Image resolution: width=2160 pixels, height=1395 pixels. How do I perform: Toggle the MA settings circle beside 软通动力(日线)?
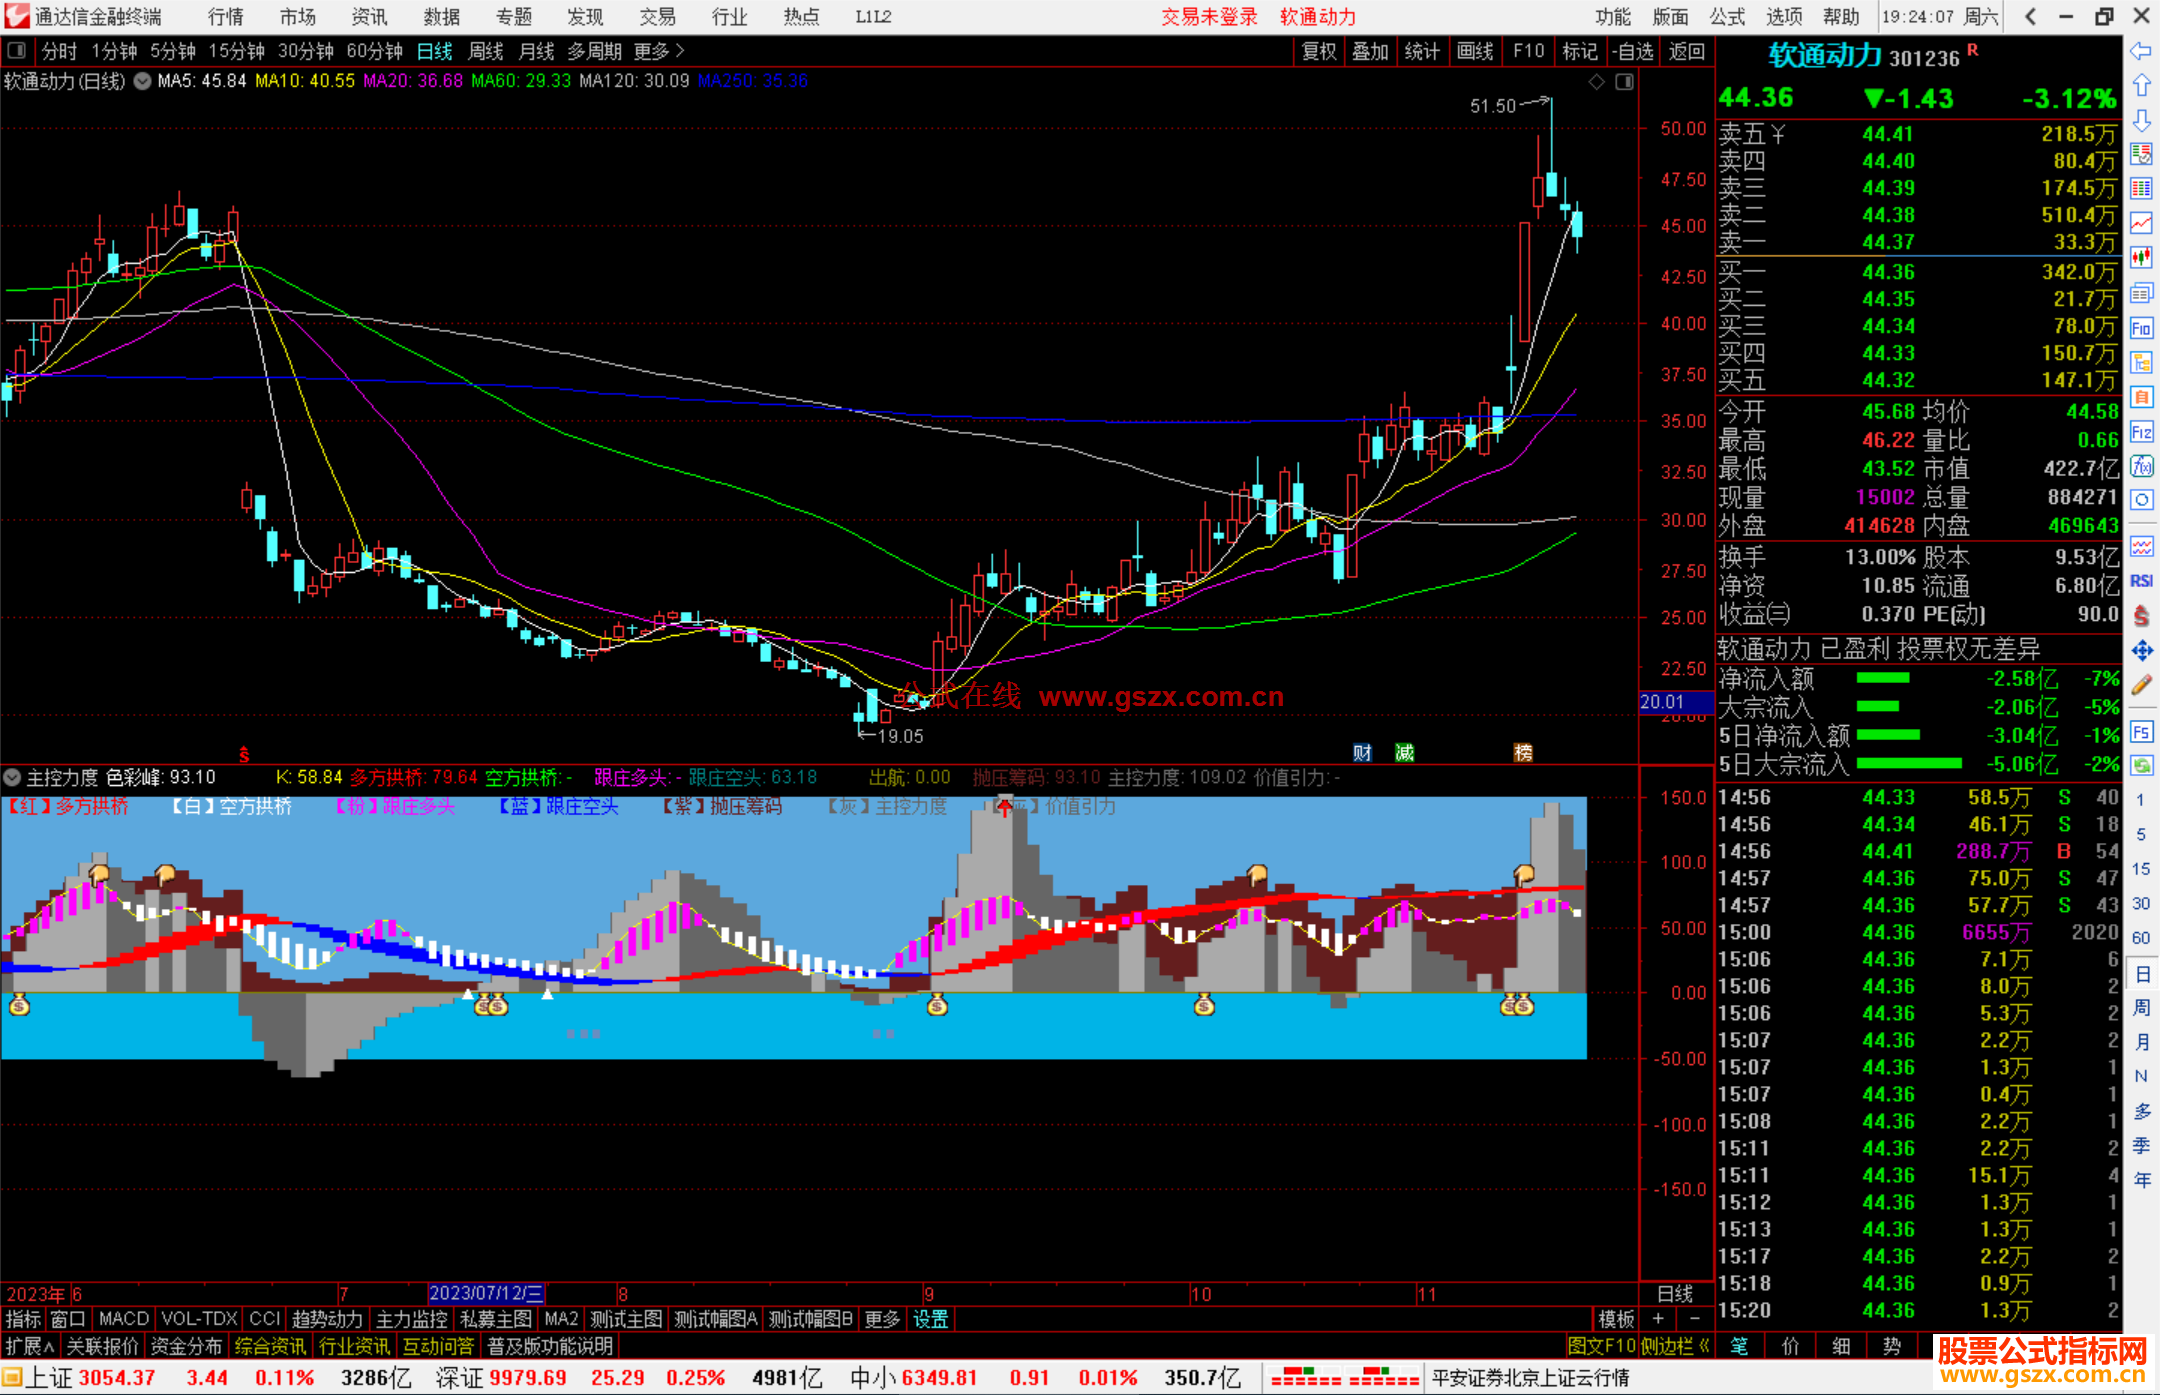[x=142, y=81]
